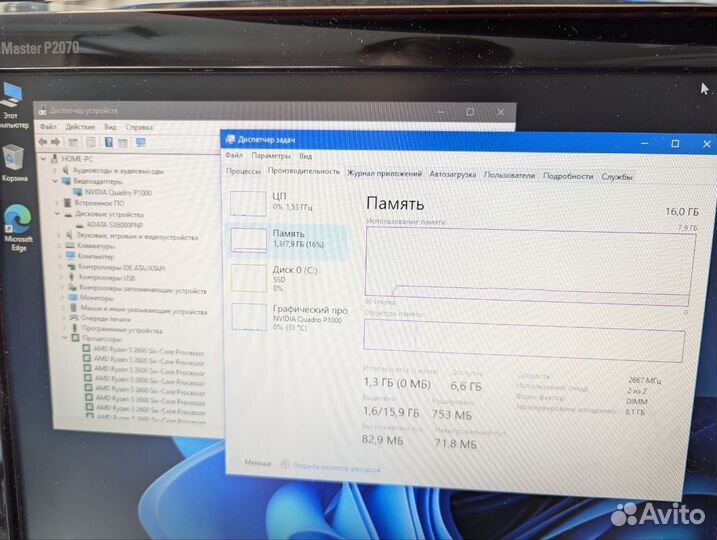Click the ADATA SX6000PNP drive icon

point(80,225)
